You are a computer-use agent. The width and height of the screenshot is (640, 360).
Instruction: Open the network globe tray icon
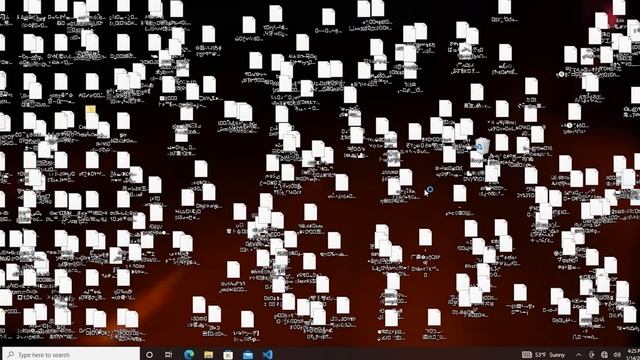tap(604, 355)
